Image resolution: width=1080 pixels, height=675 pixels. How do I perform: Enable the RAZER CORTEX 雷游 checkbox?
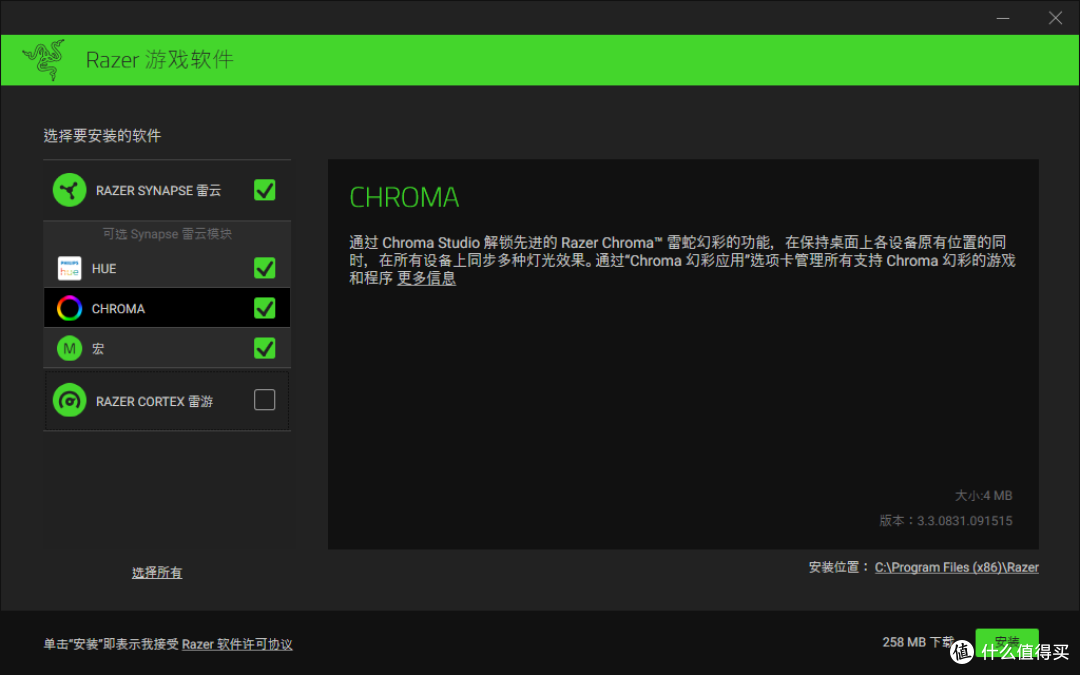[x=264, y=399]
